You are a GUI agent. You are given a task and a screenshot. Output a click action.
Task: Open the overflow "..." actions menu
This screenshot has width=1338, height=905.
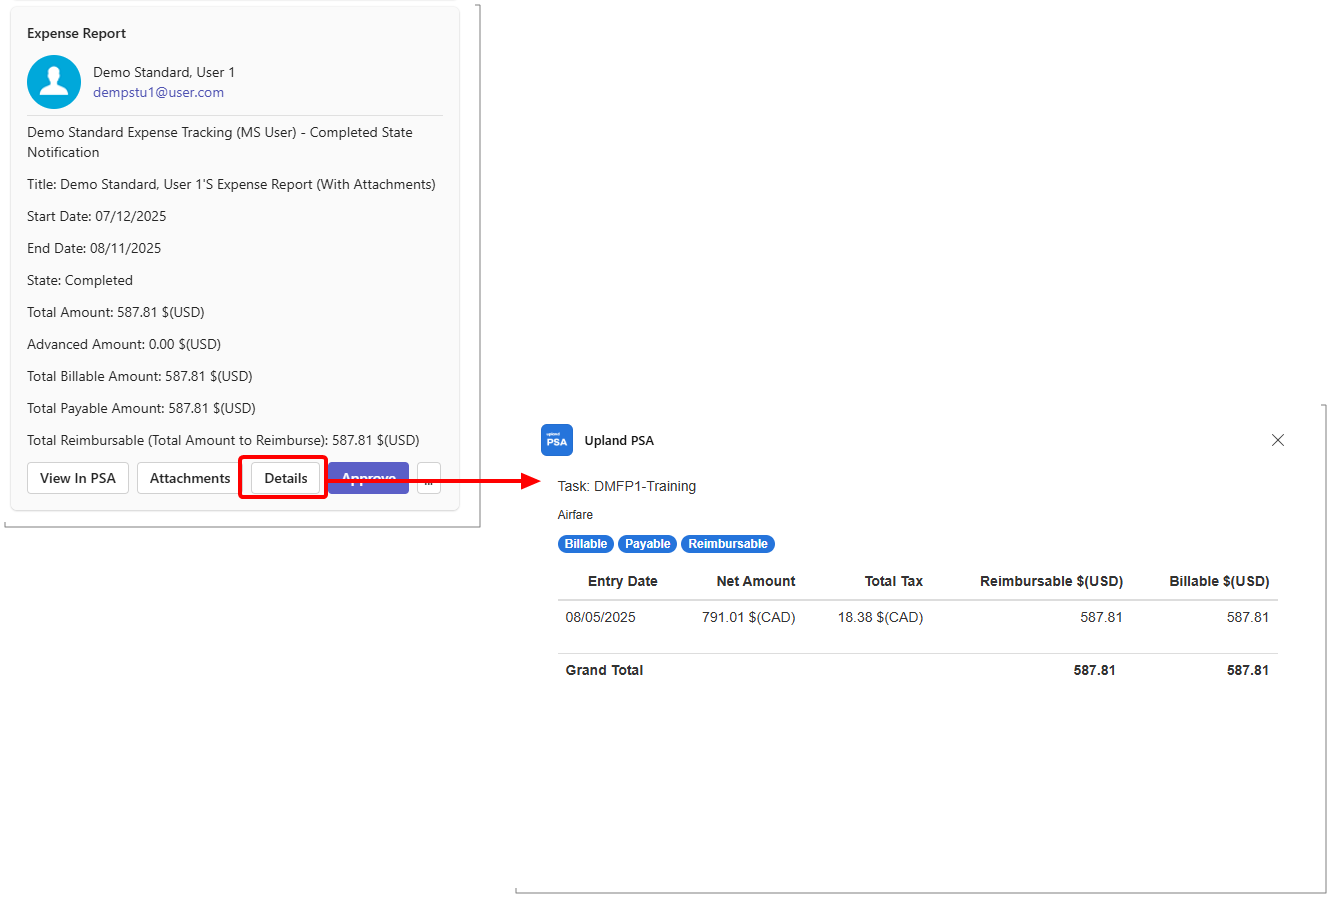(428, 478)
